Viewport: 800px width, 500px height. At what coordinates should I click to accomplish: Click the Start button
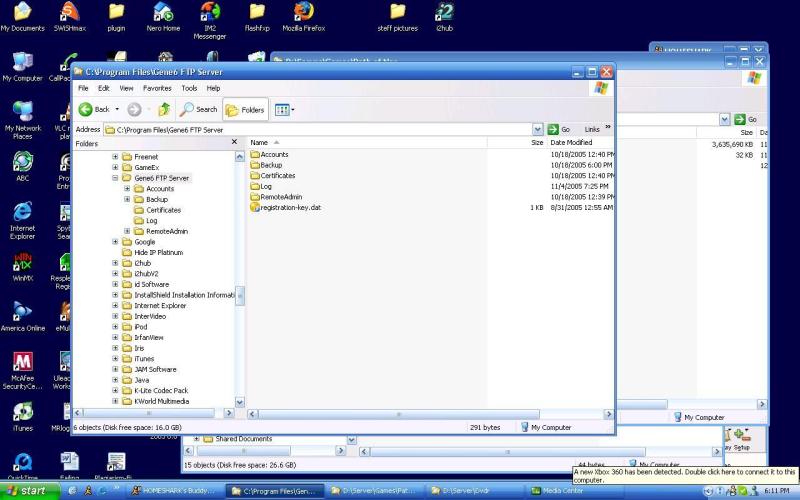[x=30, y=491]
